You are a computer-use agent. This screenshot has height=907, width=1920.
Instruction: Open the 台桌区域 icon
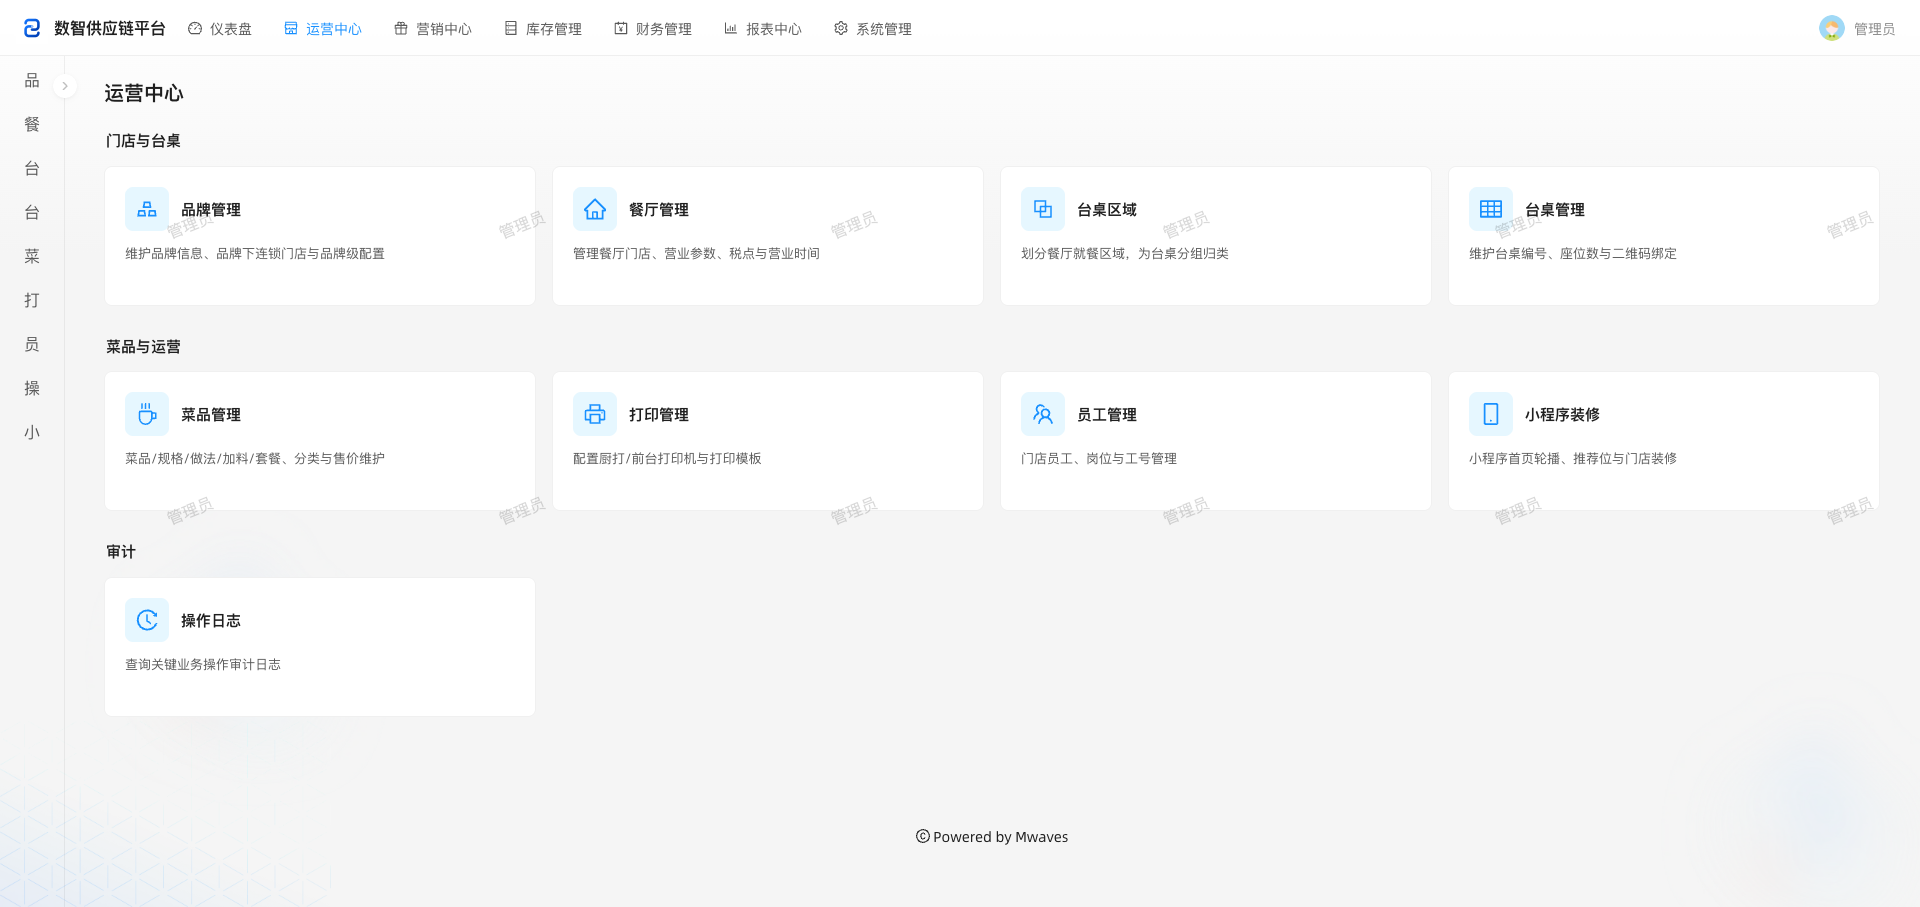1043,209
